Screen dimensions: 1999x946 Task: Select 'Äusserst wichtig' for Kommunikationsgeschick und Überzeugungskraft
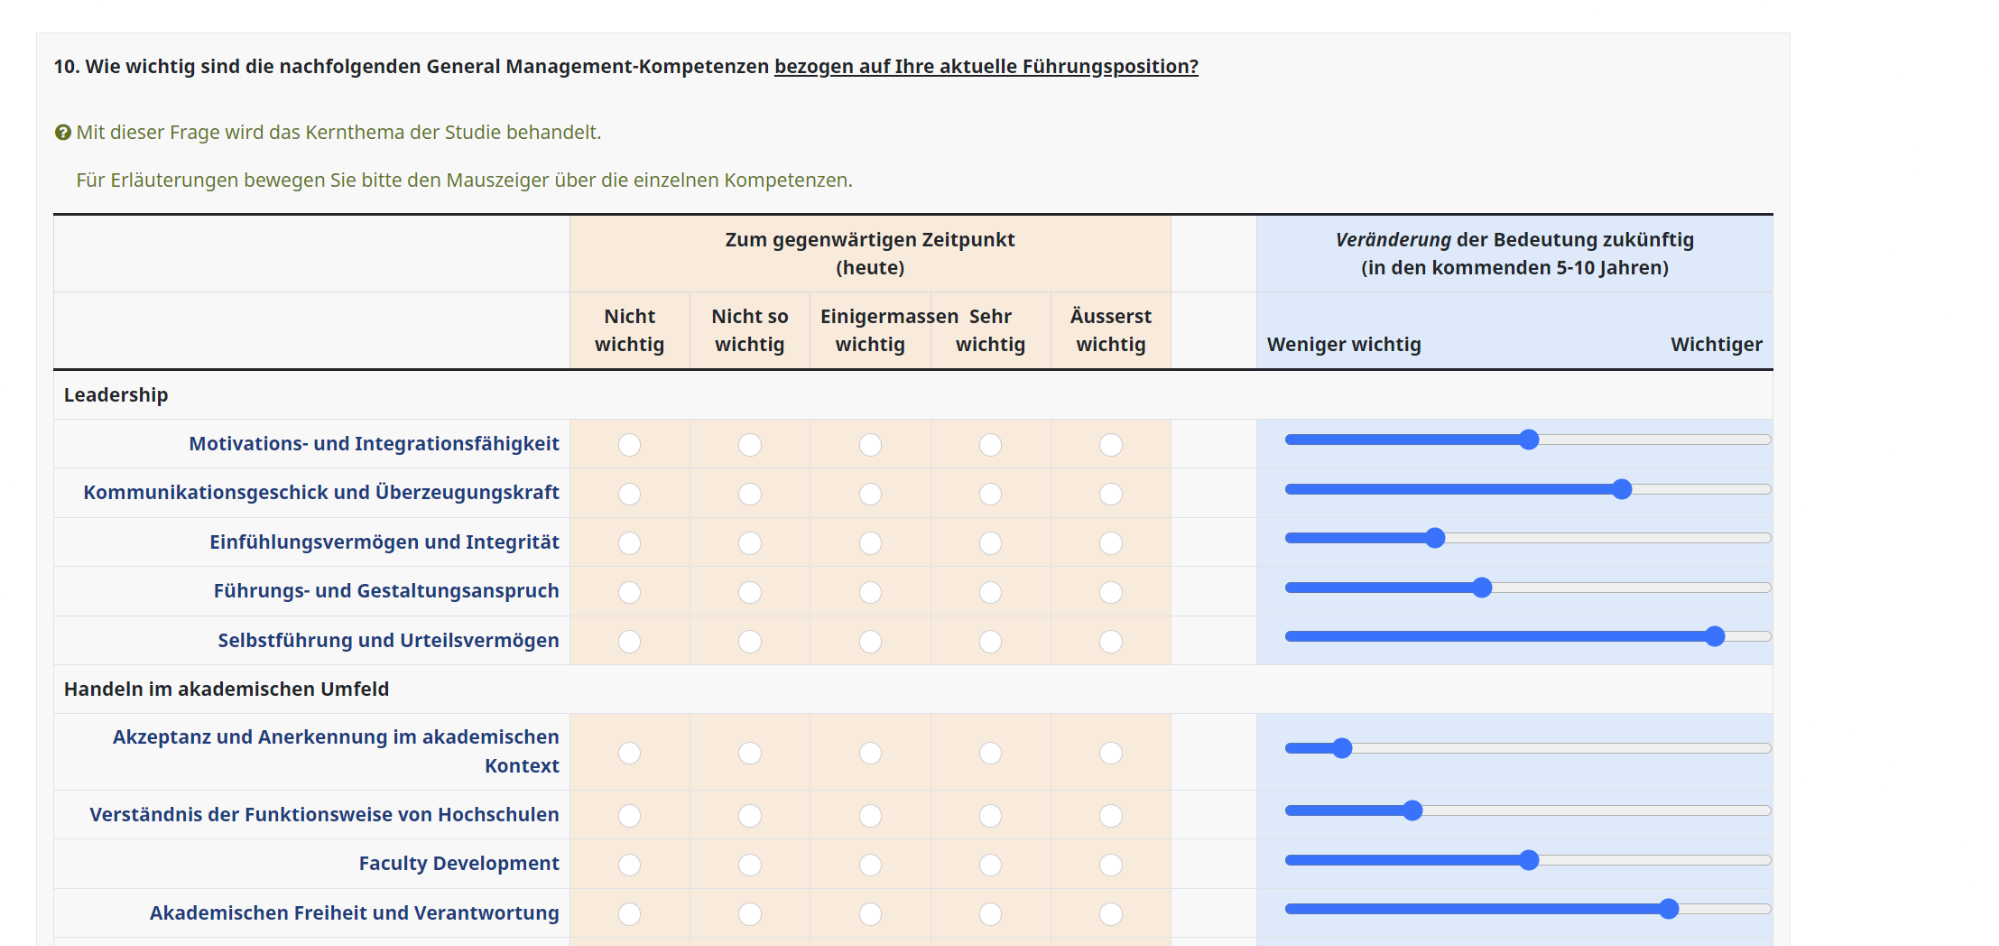click(1110, 494)
